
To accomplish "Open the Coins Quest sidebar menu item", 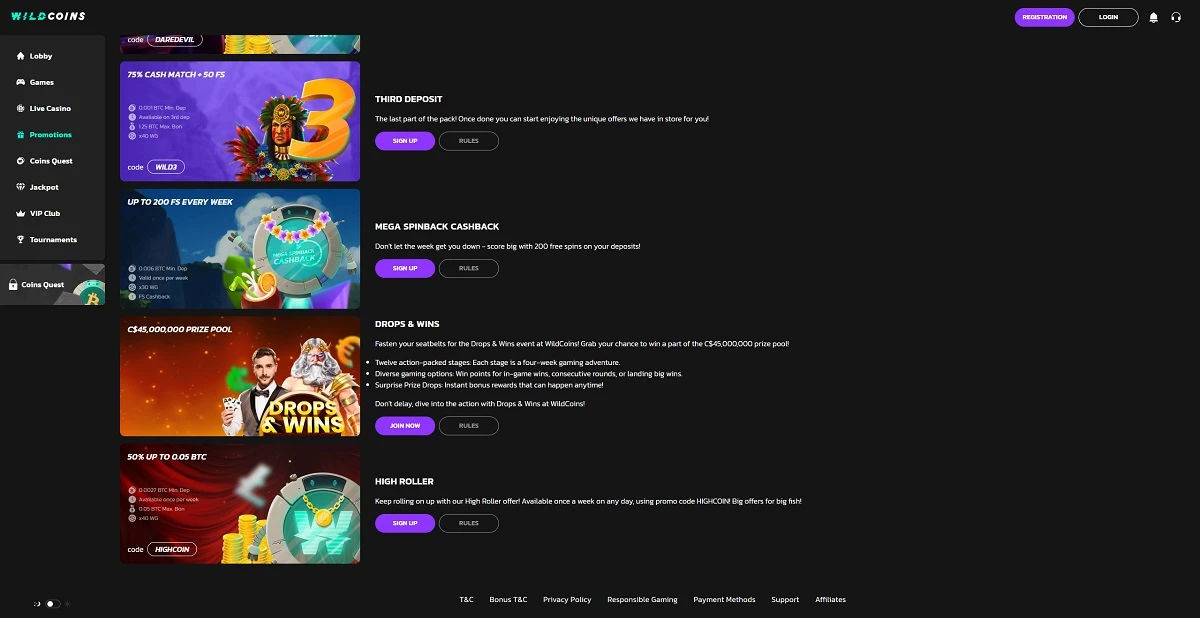I will click(x=52, y=161).
